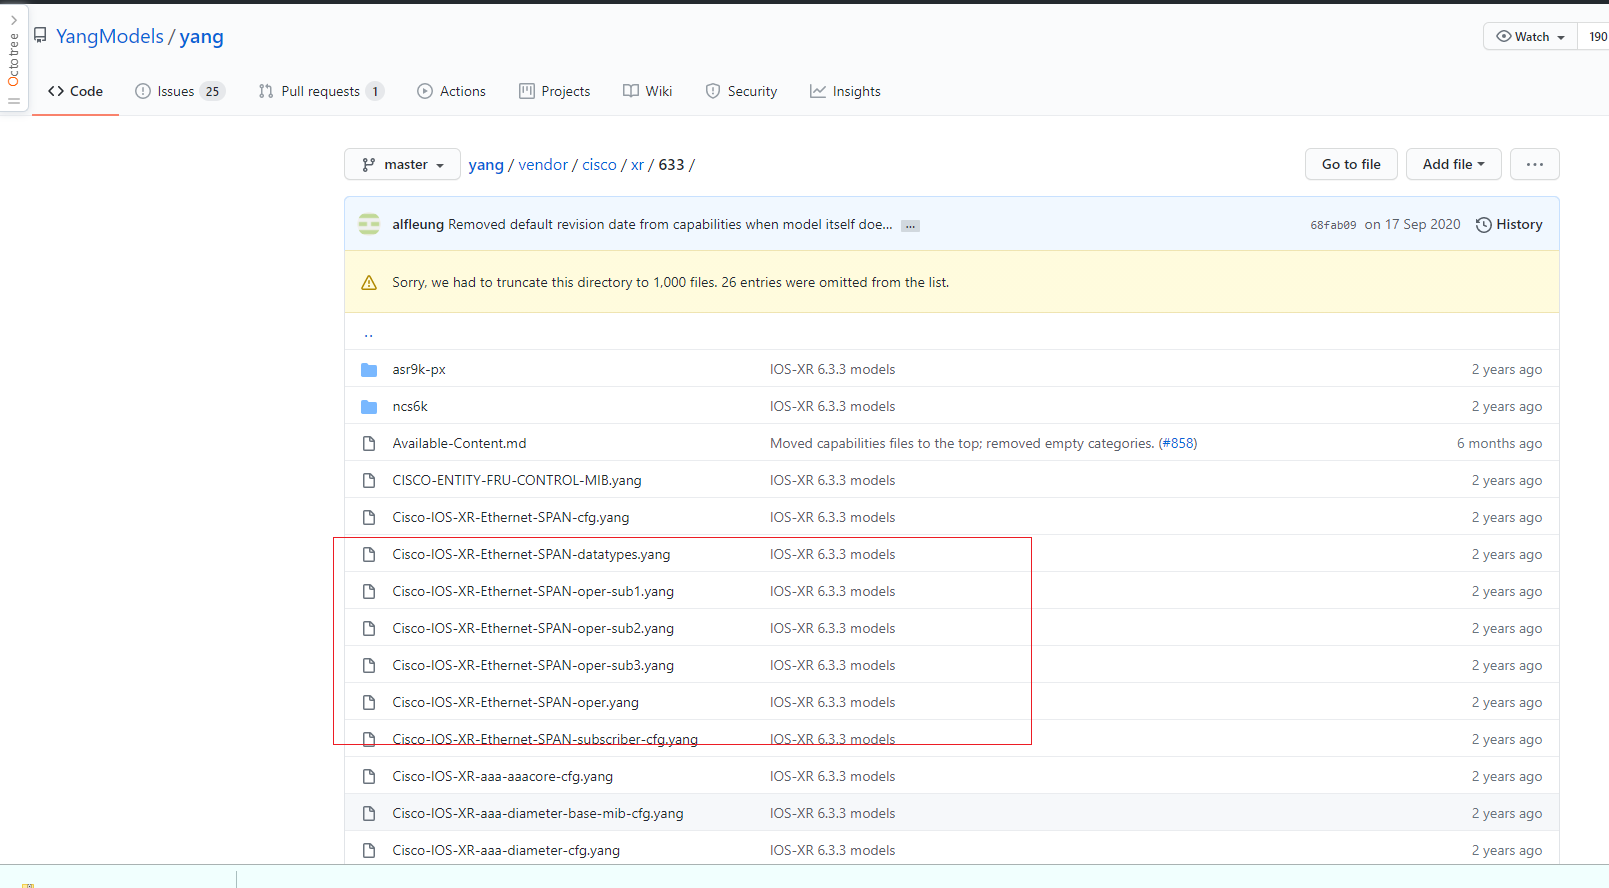Open the master branch selector

[x=402, y=164]
